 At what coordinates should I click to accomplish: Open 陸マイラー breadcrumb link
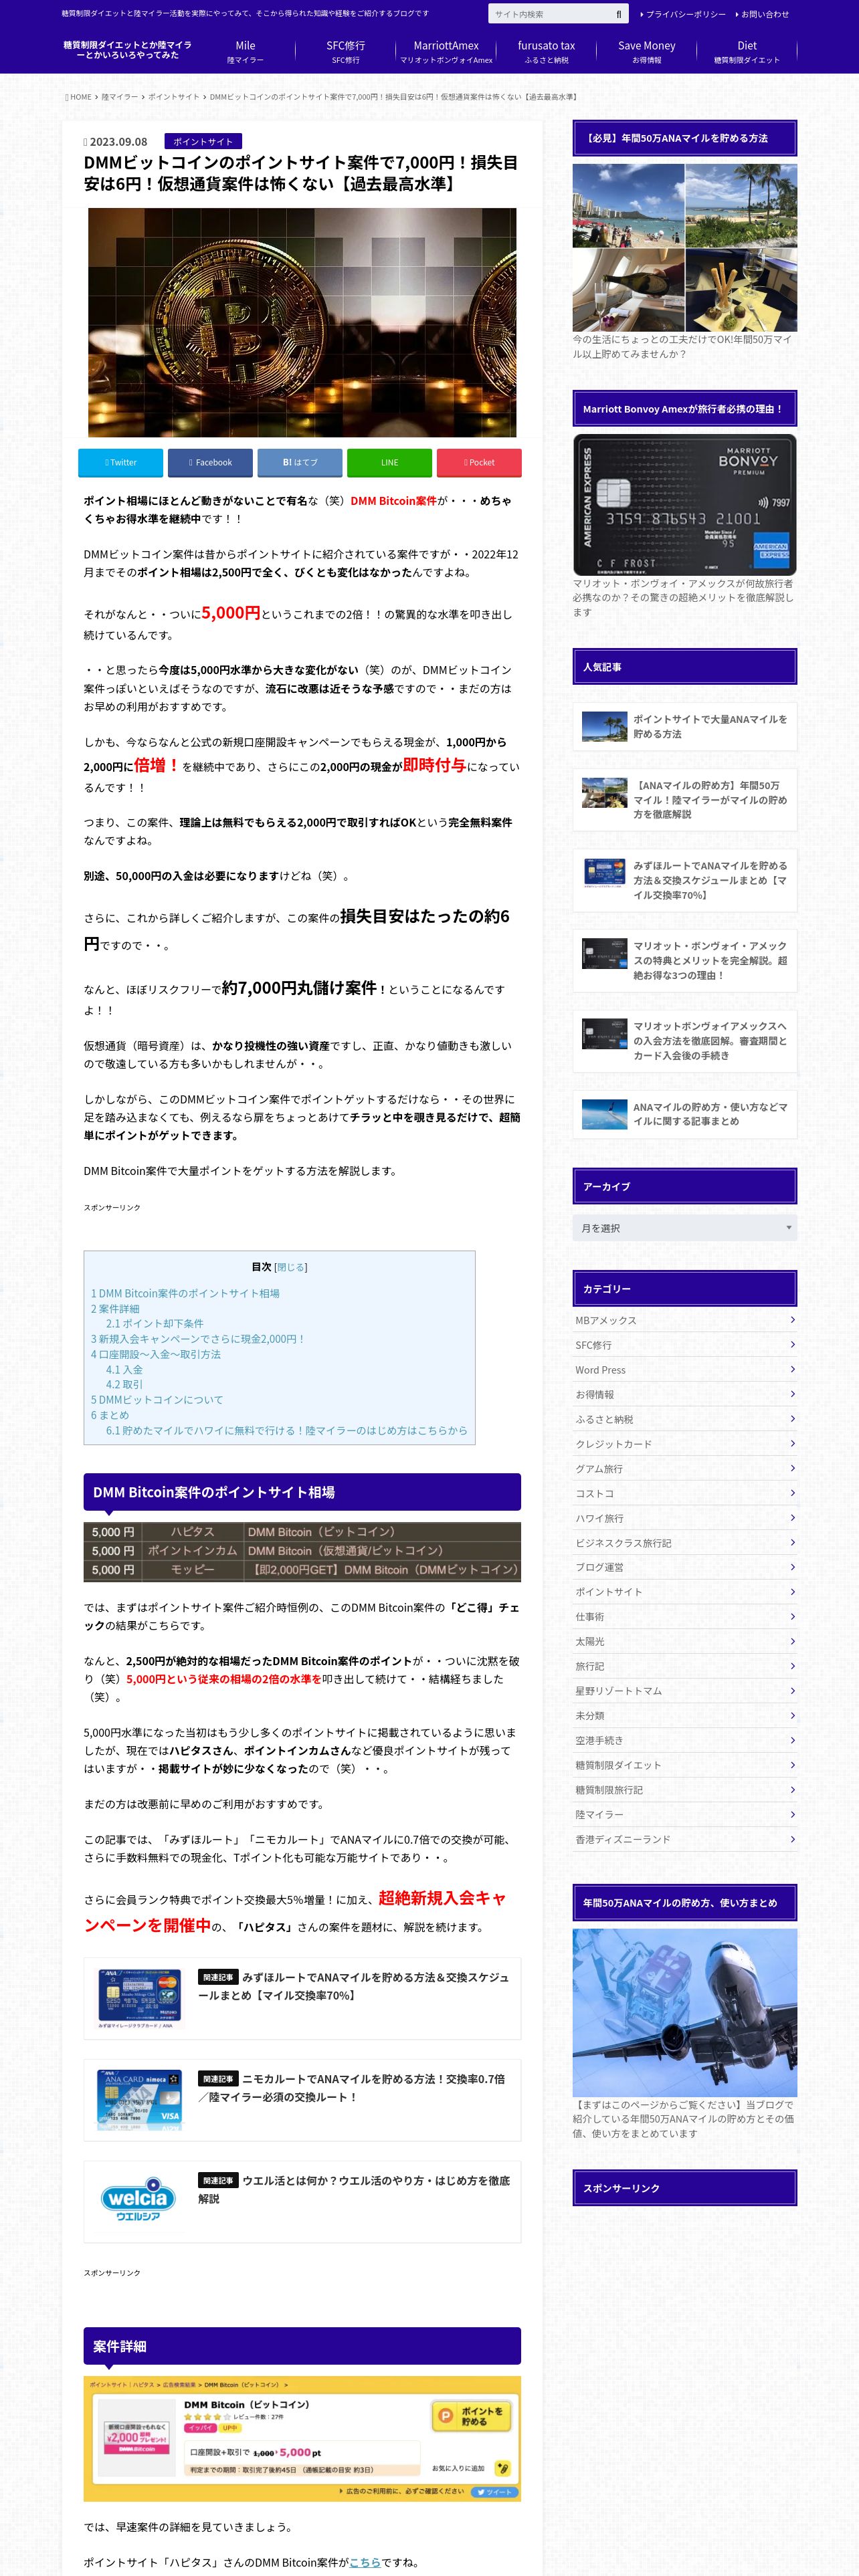coord(119,97)
